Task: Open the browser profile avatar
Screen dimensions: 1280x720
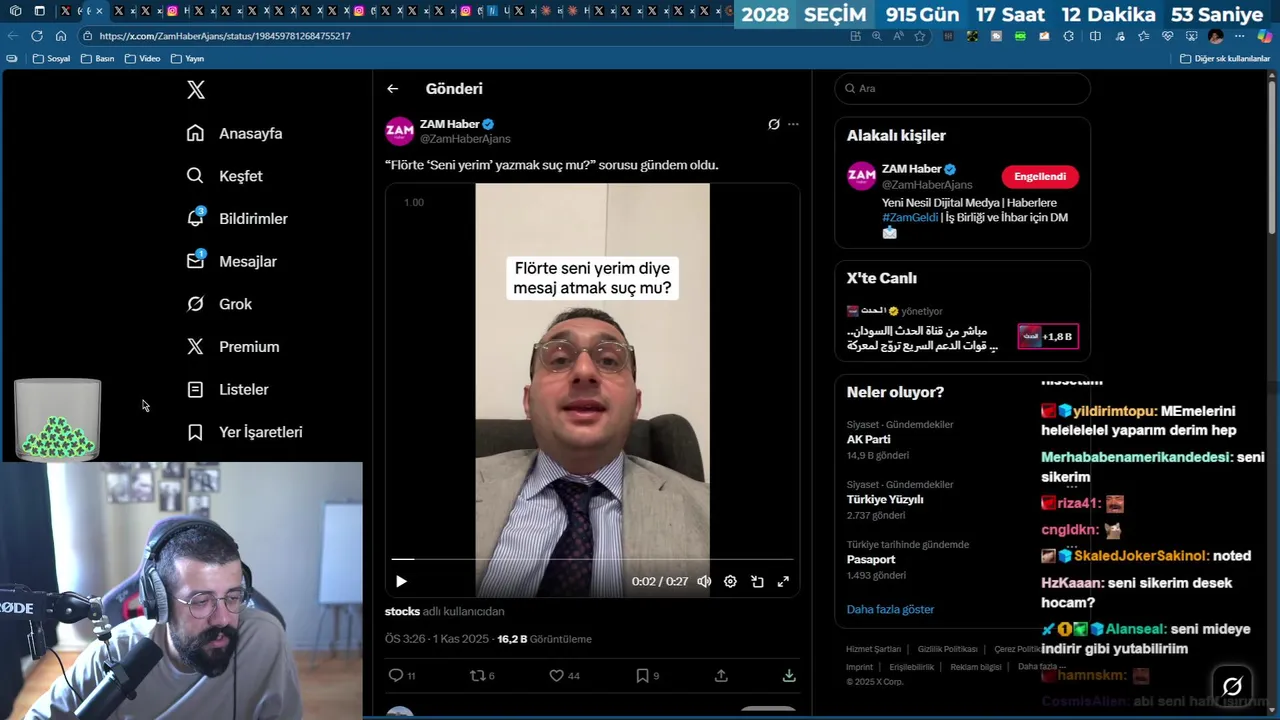Action: [x=1216, y=36]
